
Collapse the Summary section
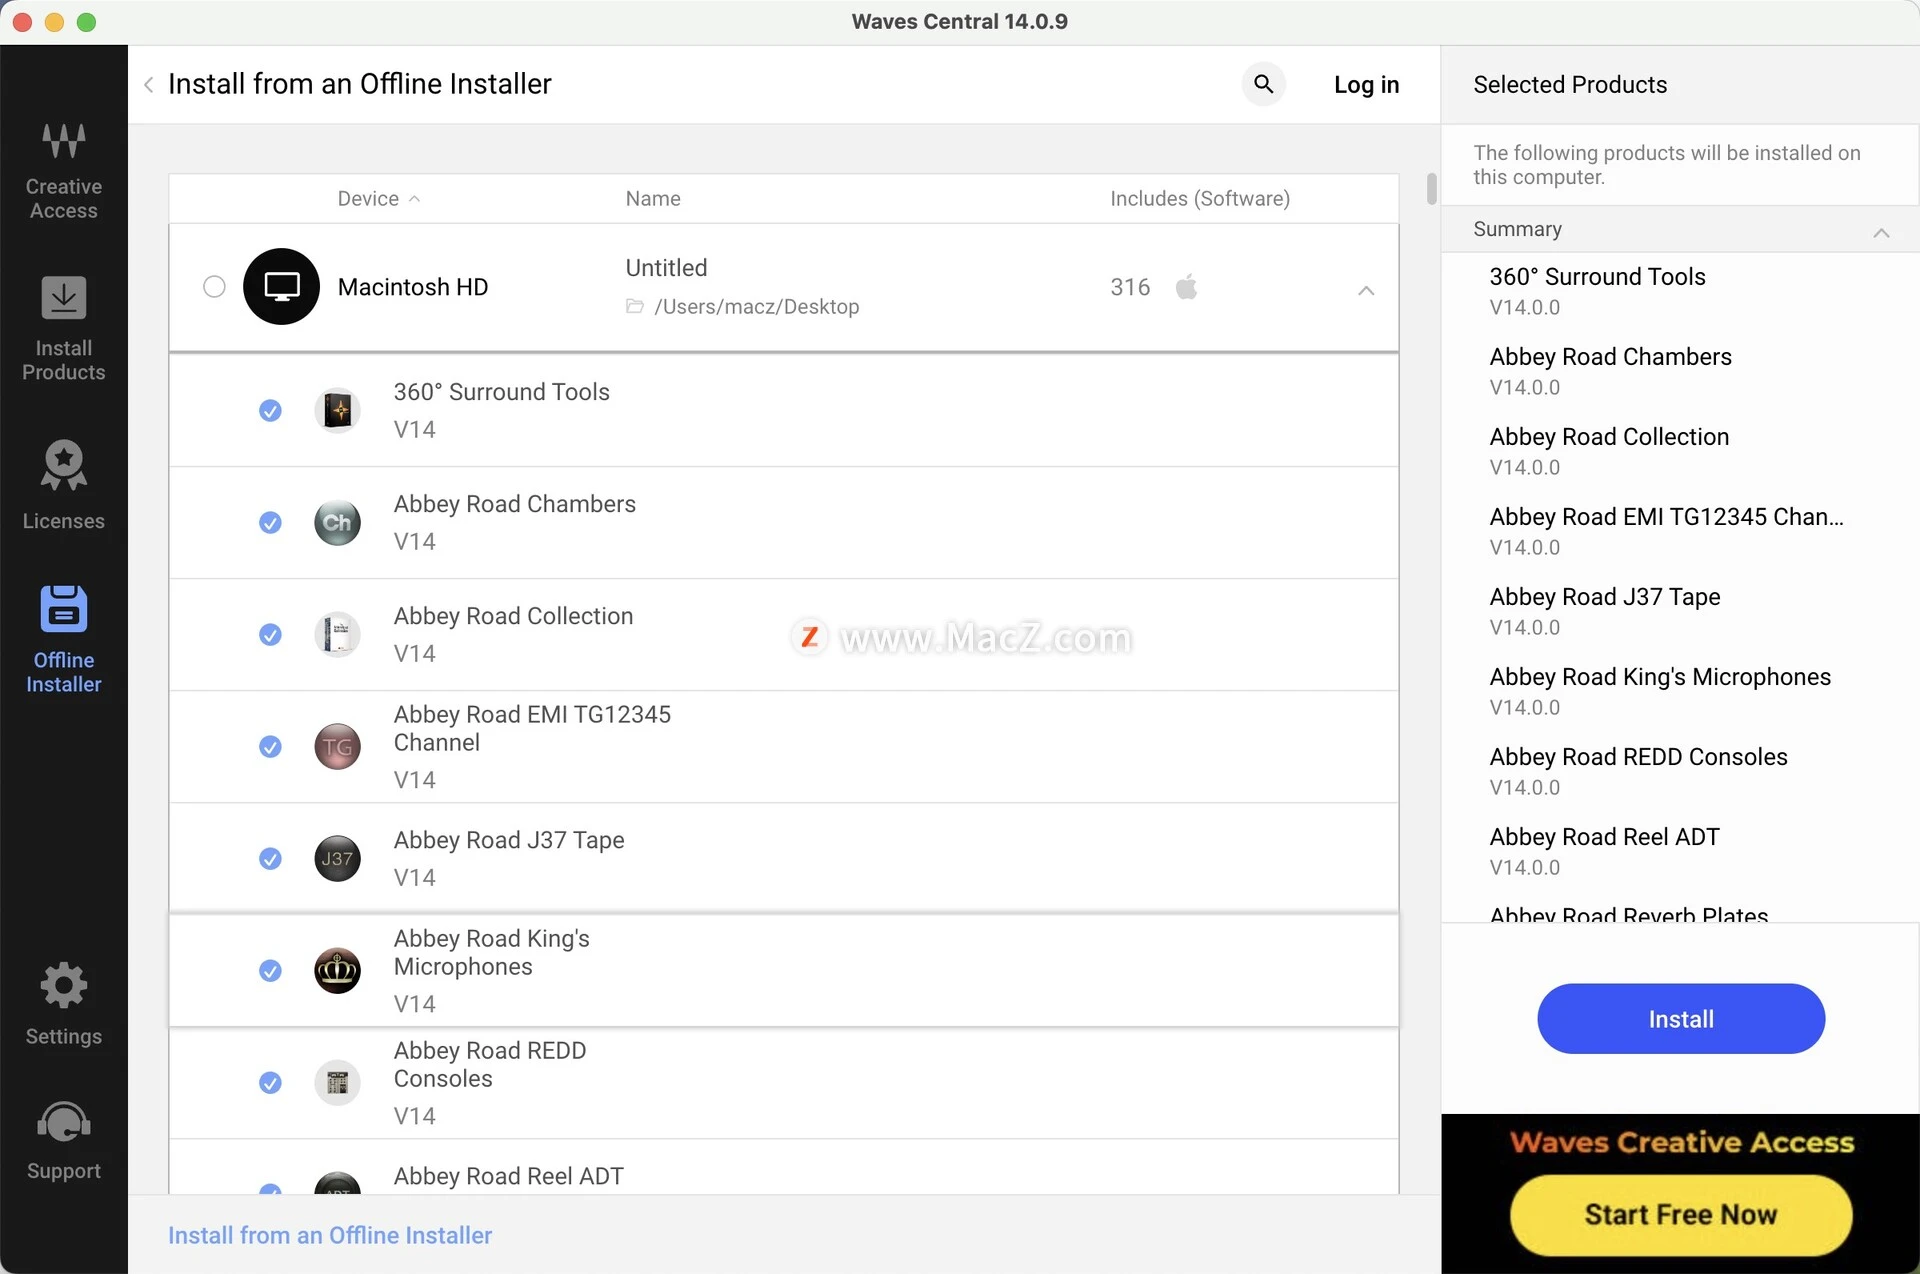1881,232
